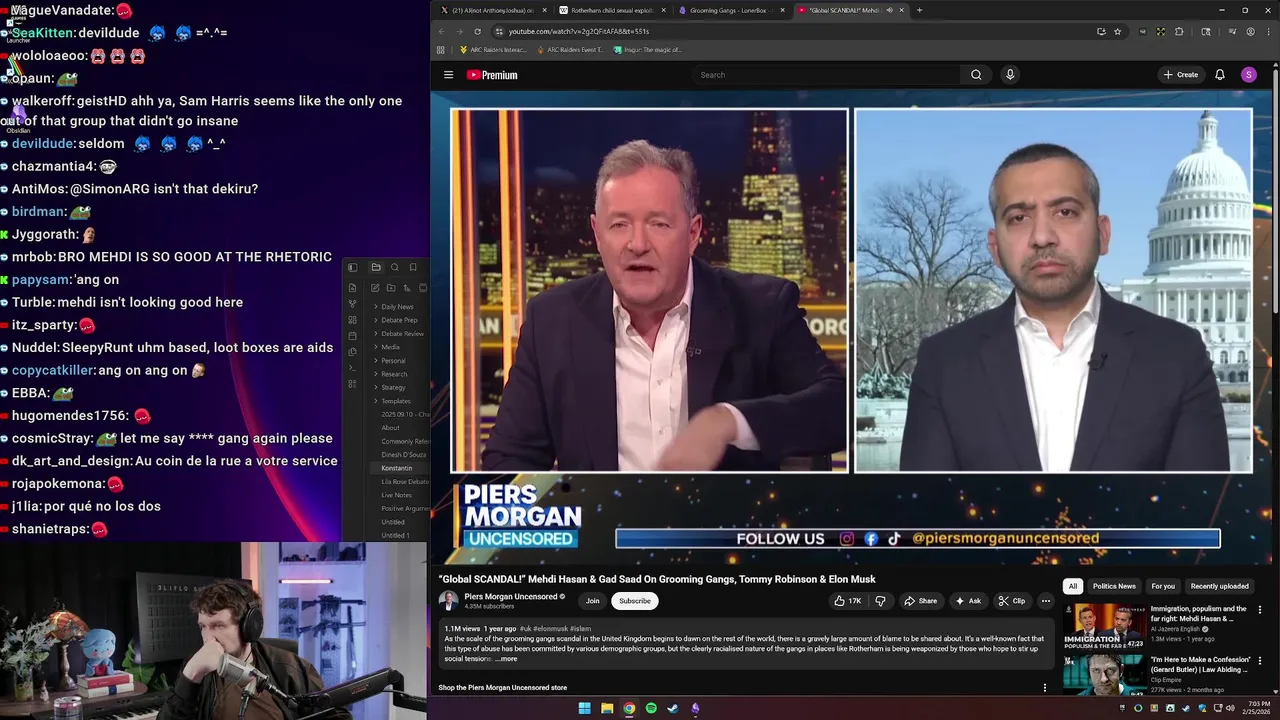
Task: Open File Explorer from taskbar
Action: click(607, 708)
